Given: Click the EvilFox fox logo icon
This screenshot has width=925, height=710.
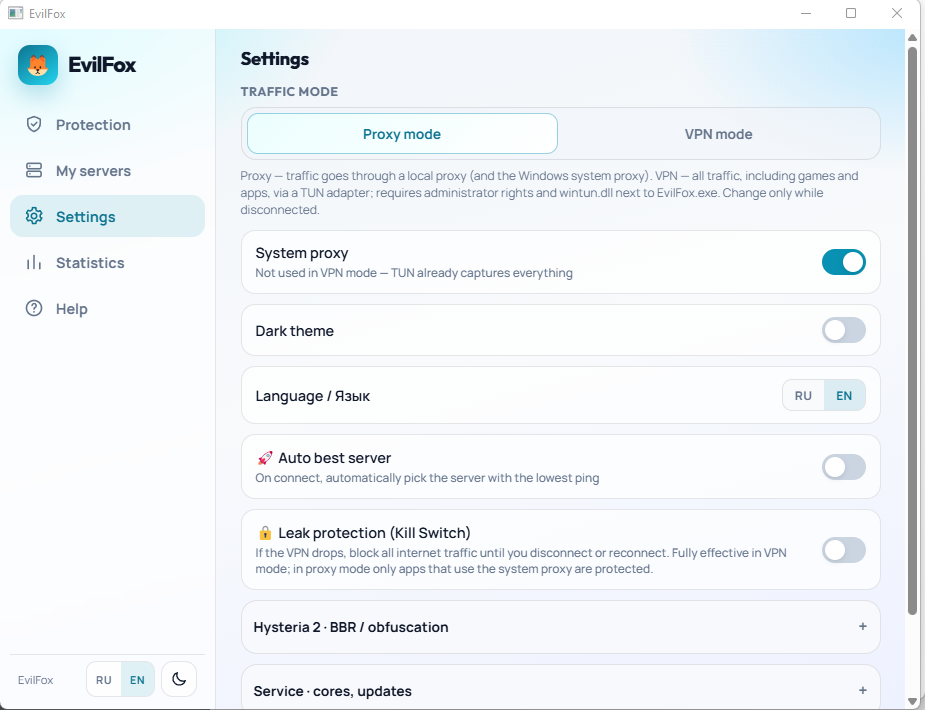Looking at the screenshot, I should click(38, 65).
